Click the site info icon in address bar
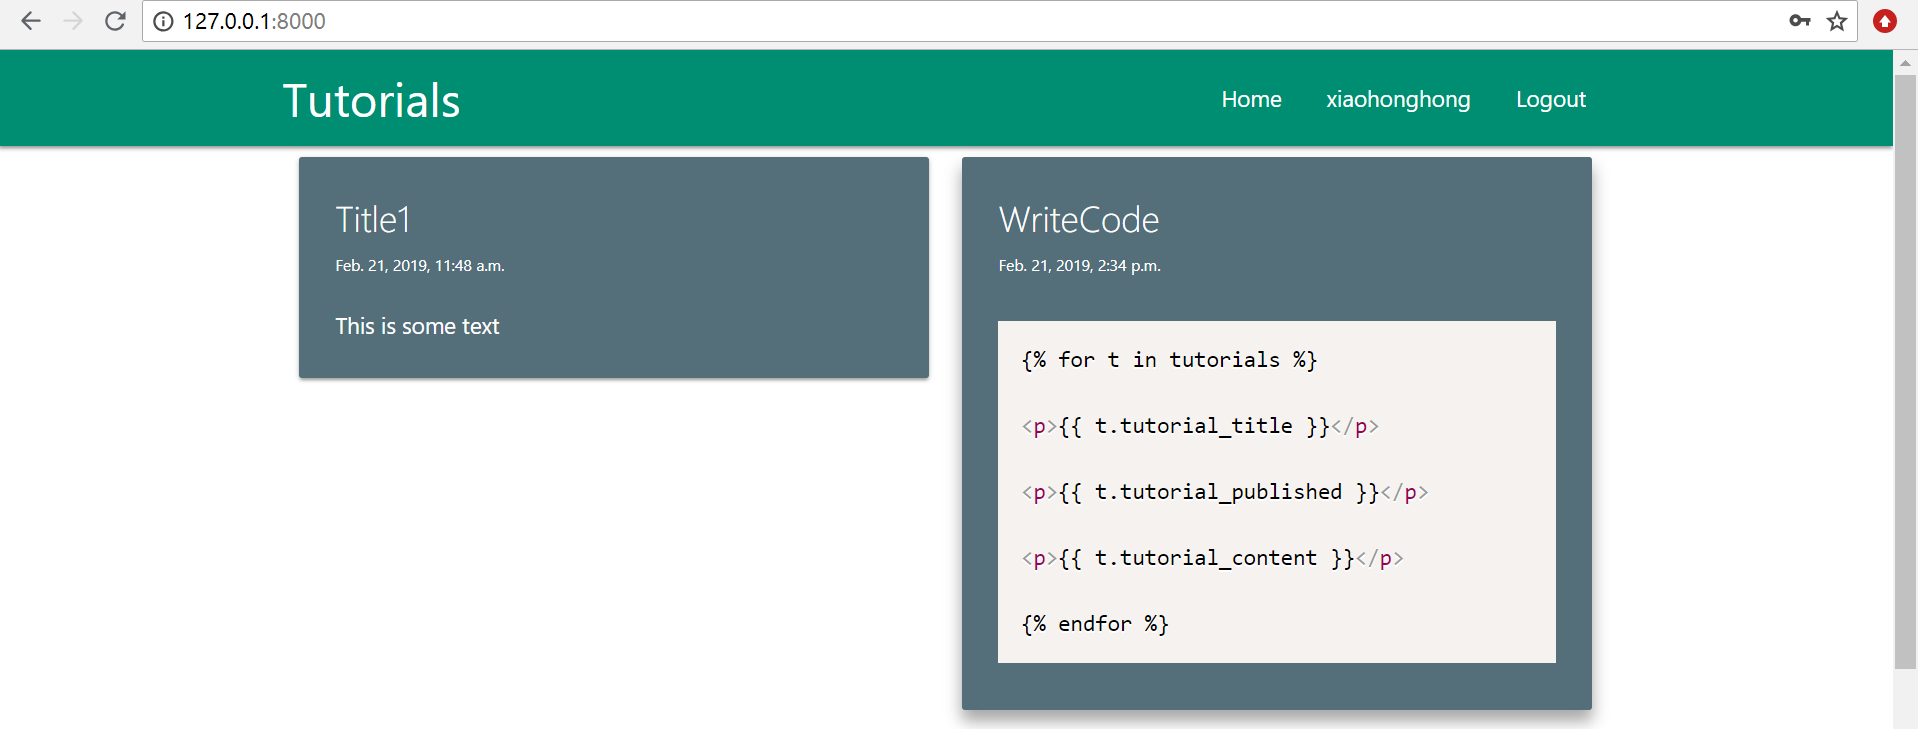This screenshot has width=1918, height=729. pyautogui.click(x=163, y=21)
